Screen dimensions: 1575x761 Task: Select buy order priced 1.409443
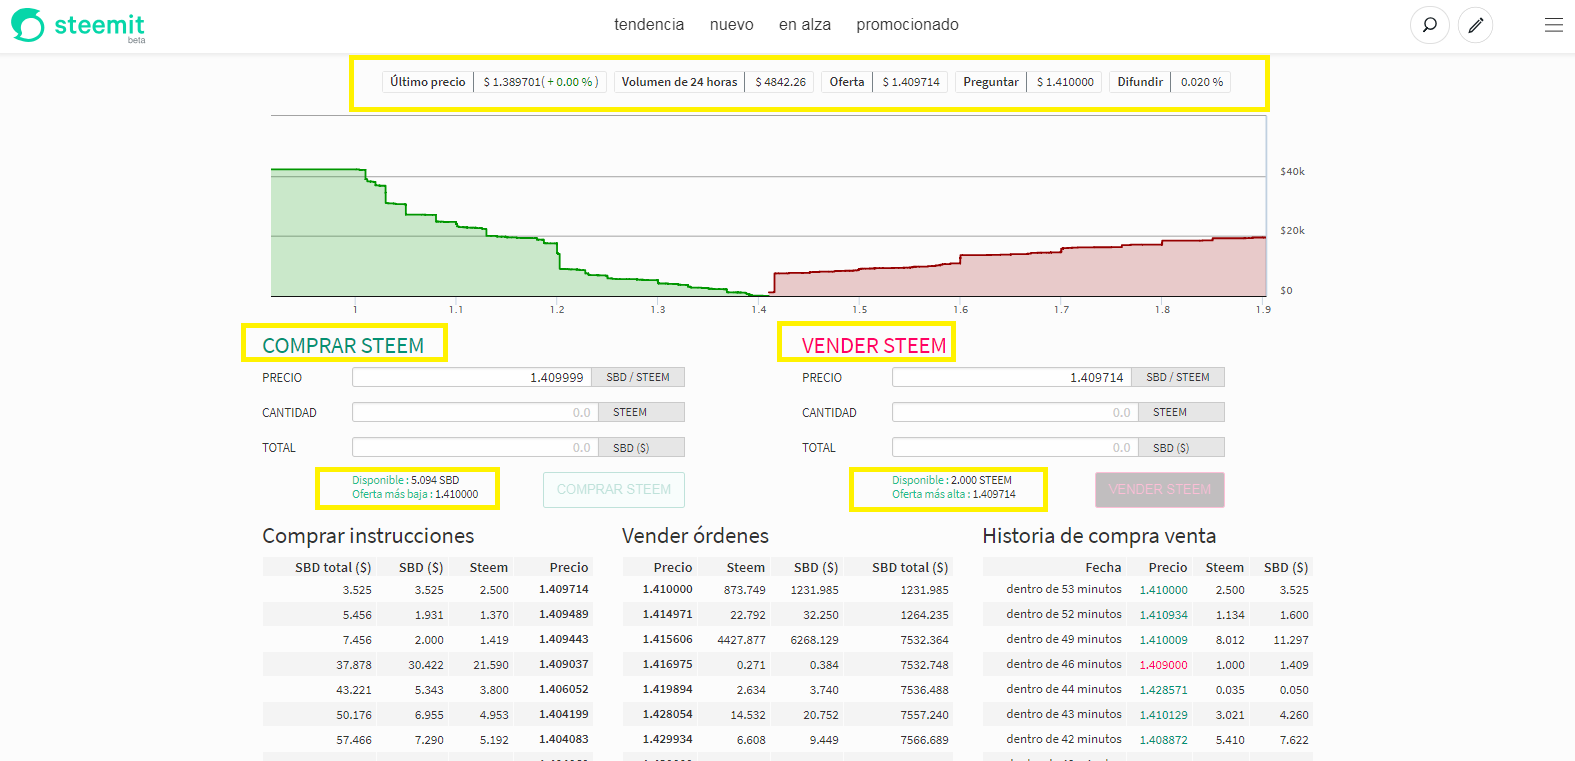428,640
